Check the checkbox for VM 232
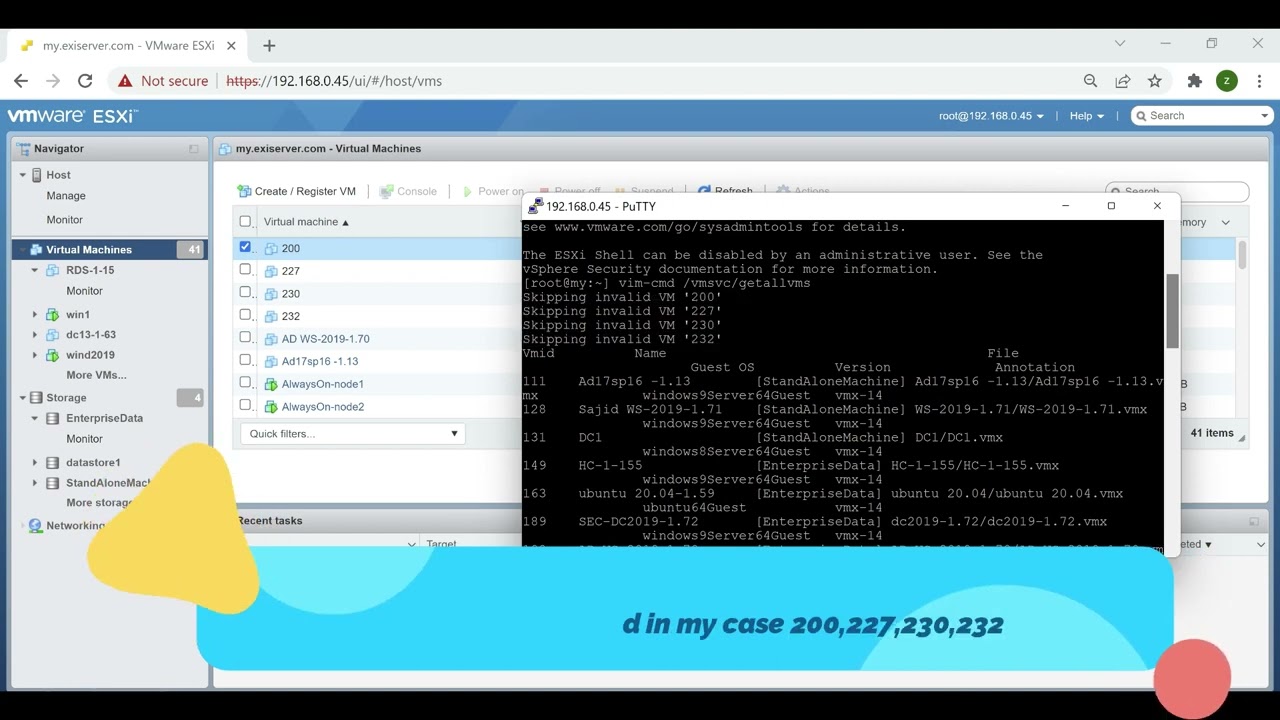1280x720 pixels. point(245,315)
